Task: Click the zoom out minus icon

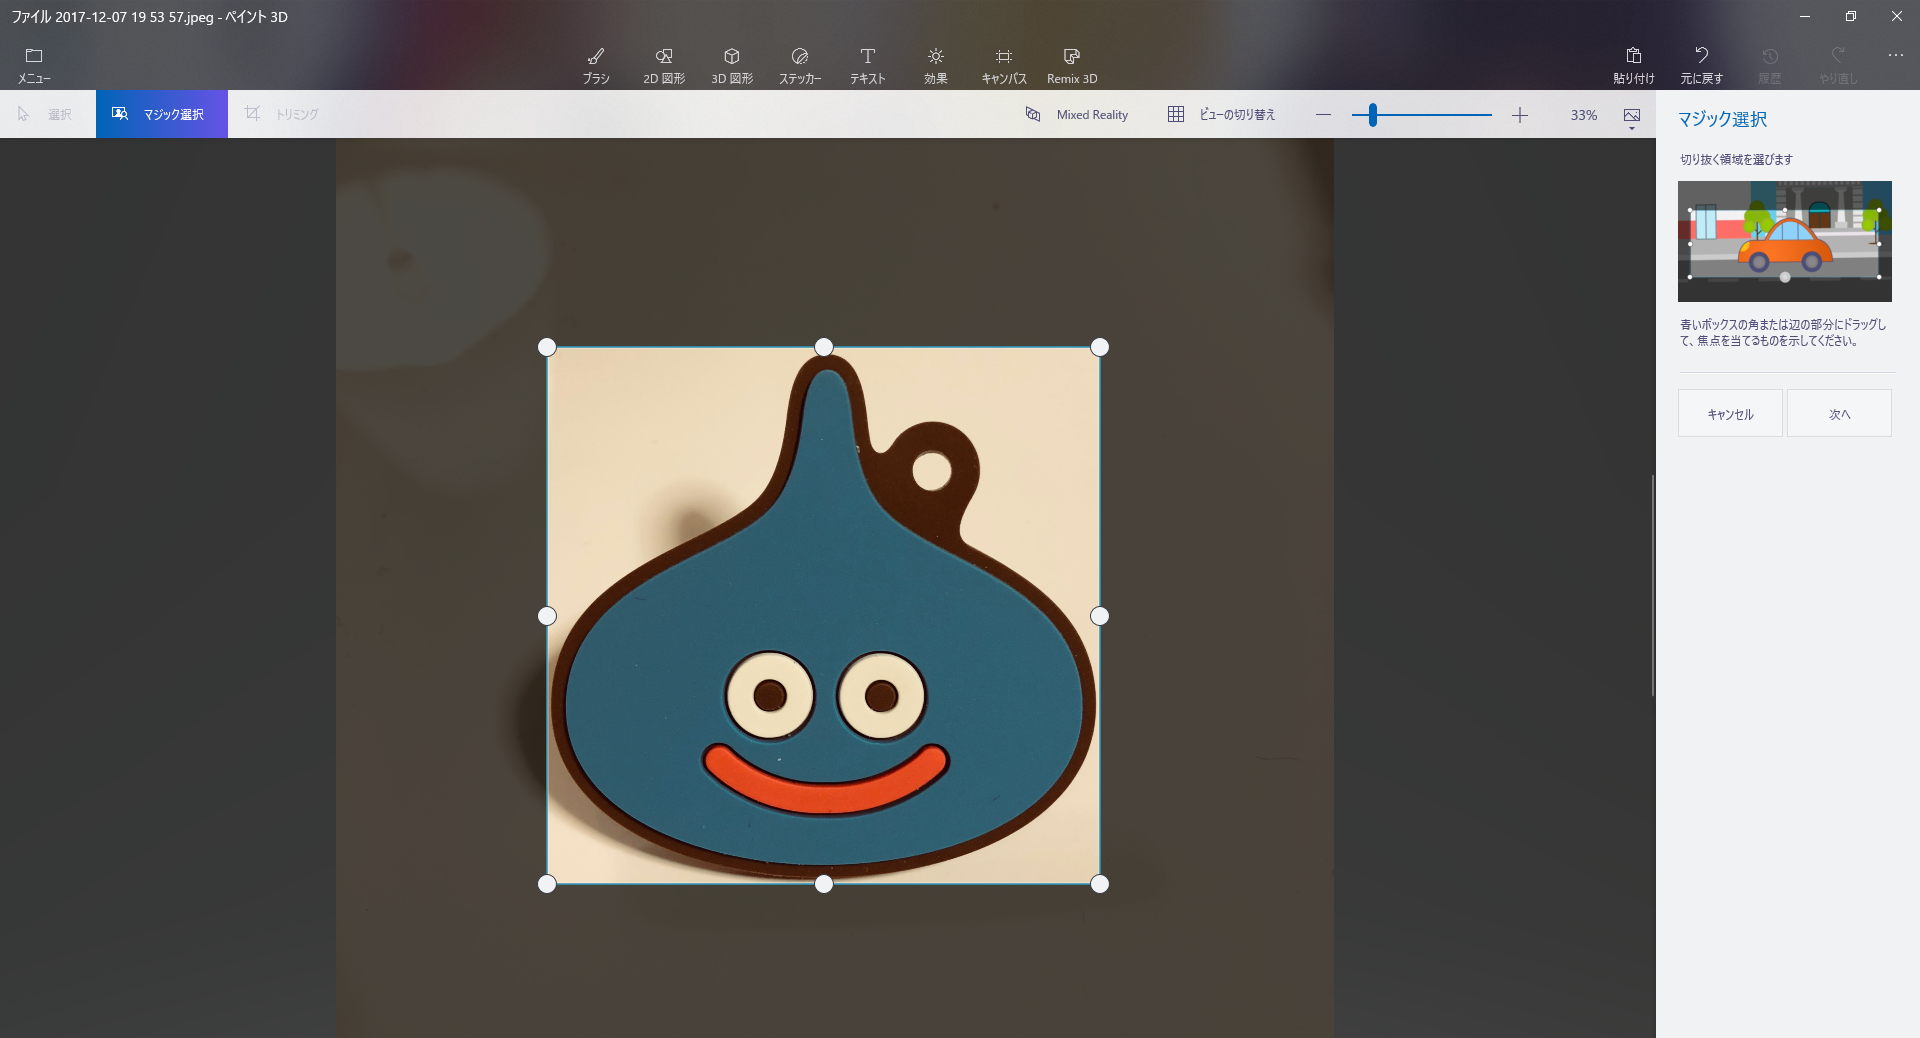Action: (x=1324, y=115)
